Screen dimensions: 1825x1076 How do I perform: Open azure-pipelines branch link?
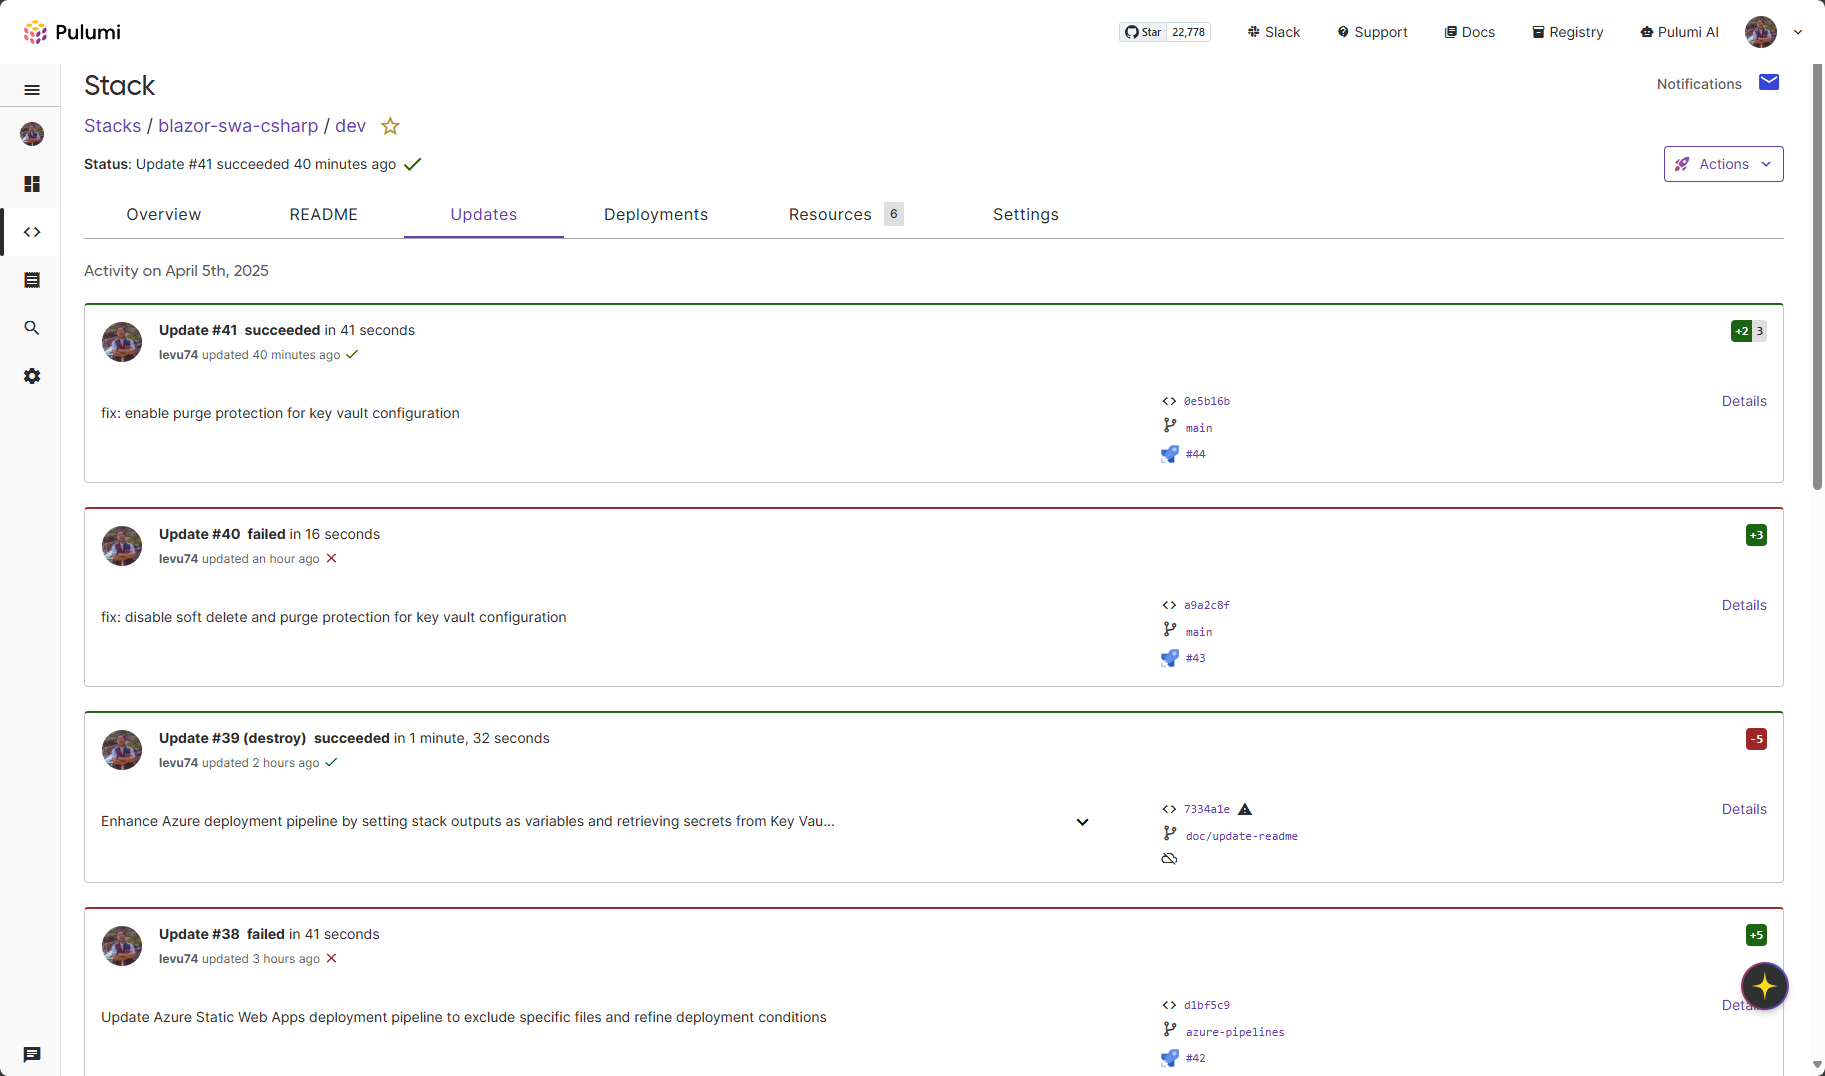click(x=1235, y=1032)
